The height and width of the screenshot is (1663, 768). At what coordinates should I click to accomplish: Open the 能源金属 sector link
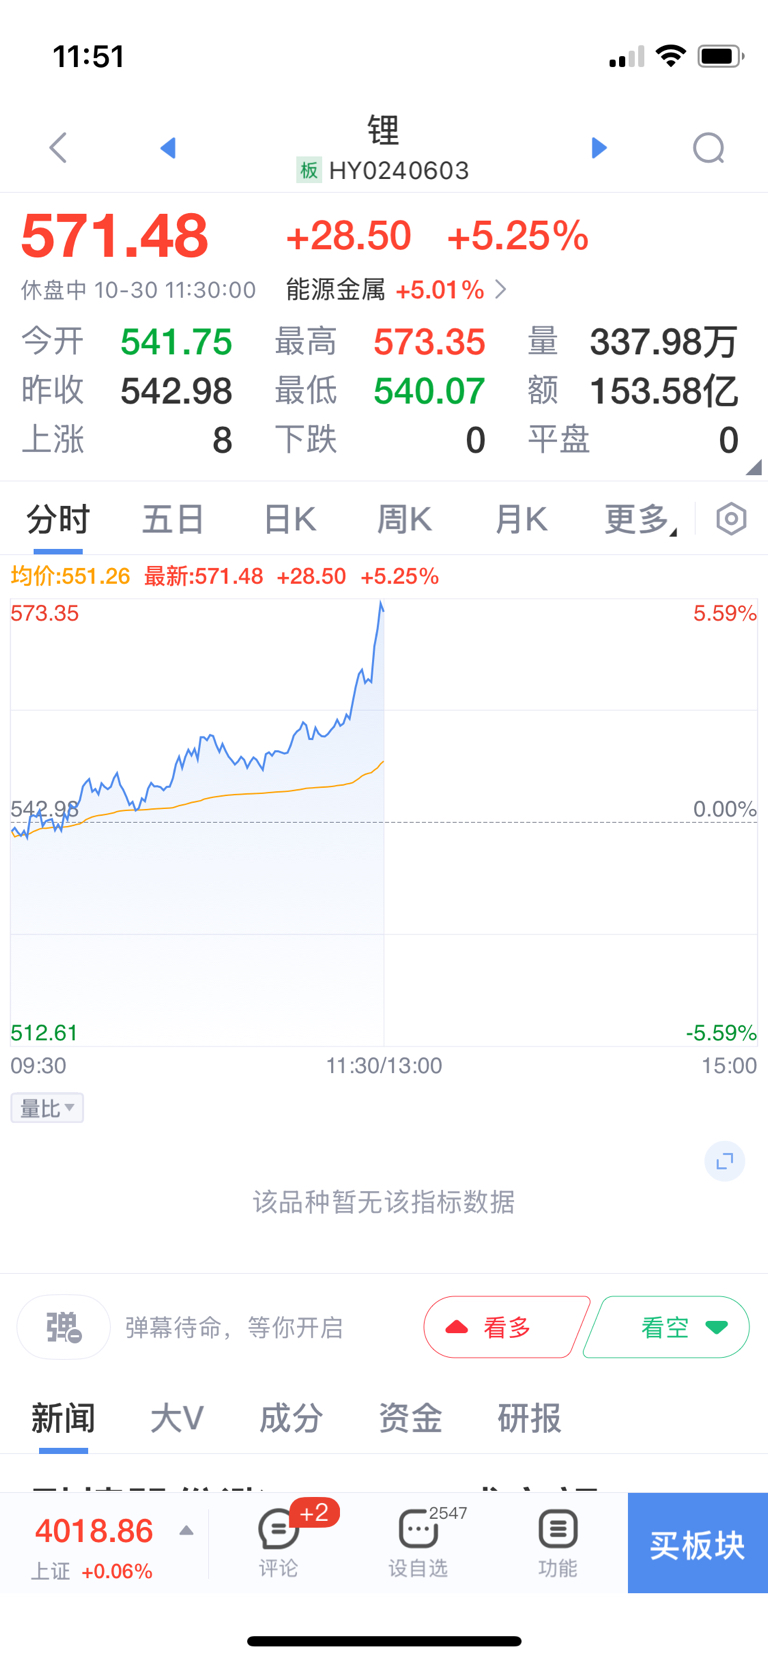click(x=396, y=290)
